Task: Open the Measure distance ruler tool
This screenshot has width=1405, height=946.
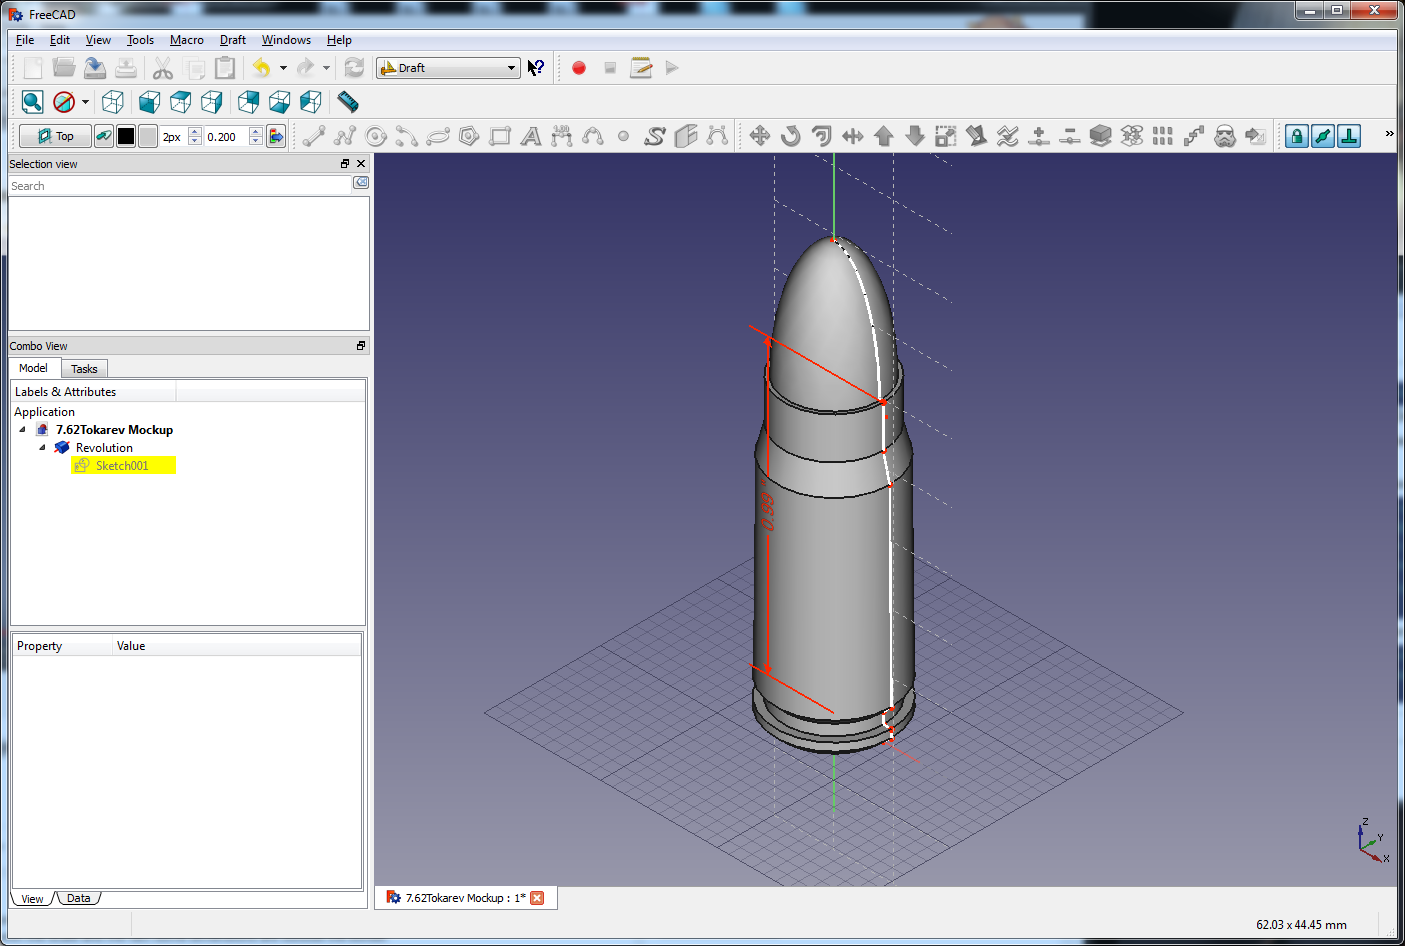Action: (x=347, y=102)
